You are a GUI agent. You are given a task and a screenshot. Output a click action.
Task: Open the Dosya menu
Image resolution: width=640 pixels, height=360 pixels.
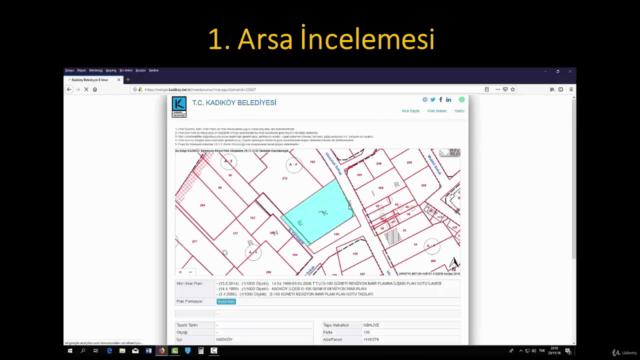pos(69,71)
